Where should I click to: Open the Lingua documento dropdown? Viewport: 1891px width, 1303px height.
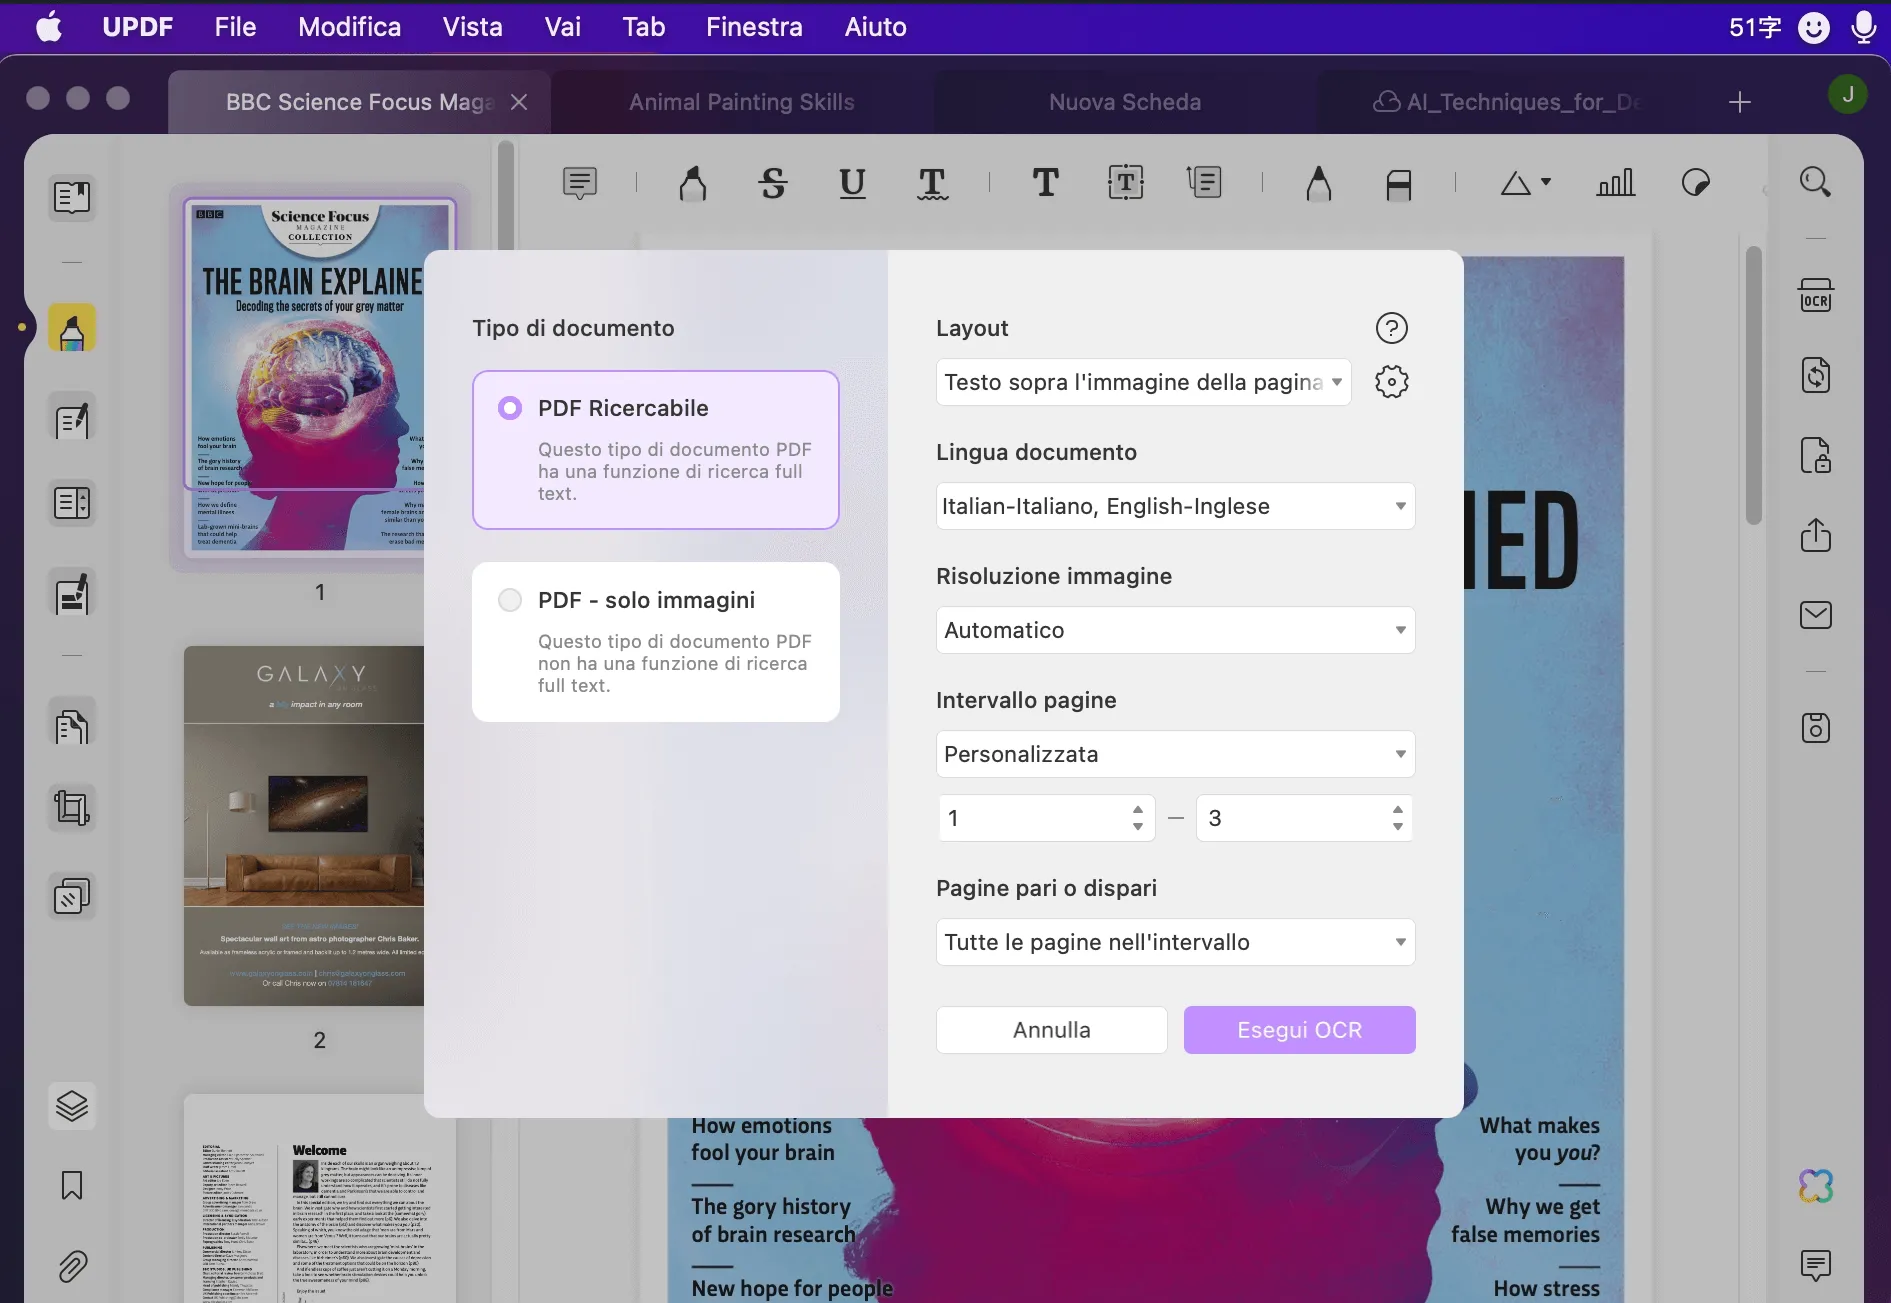[1175, 506]
